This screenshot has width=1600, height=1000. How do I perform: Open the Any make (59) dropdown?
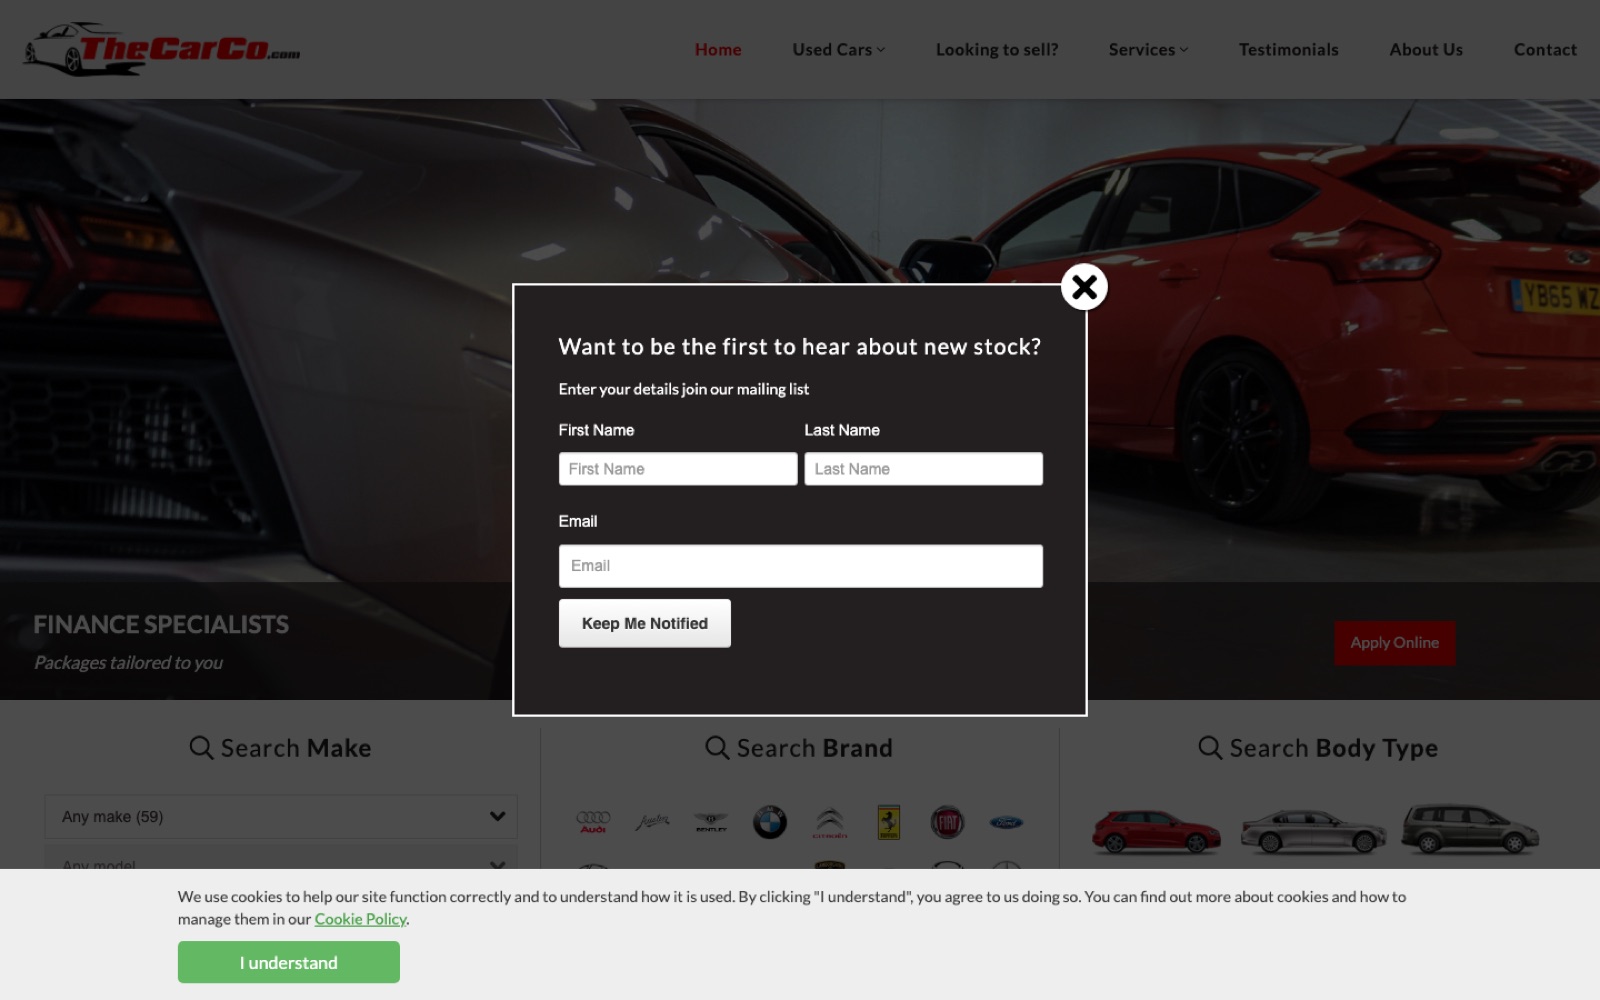[x=281, y=816]
